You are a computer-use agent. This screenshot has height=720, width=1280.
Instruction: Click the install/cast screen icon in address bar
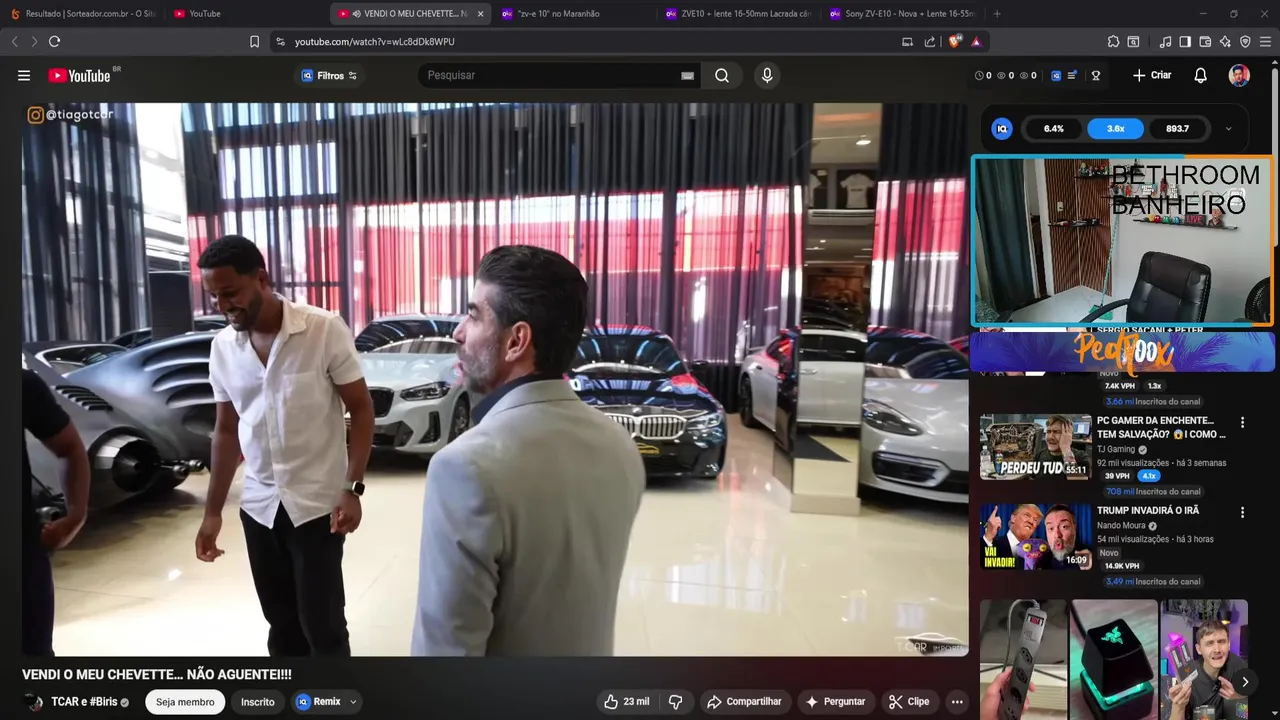[908, 41]
